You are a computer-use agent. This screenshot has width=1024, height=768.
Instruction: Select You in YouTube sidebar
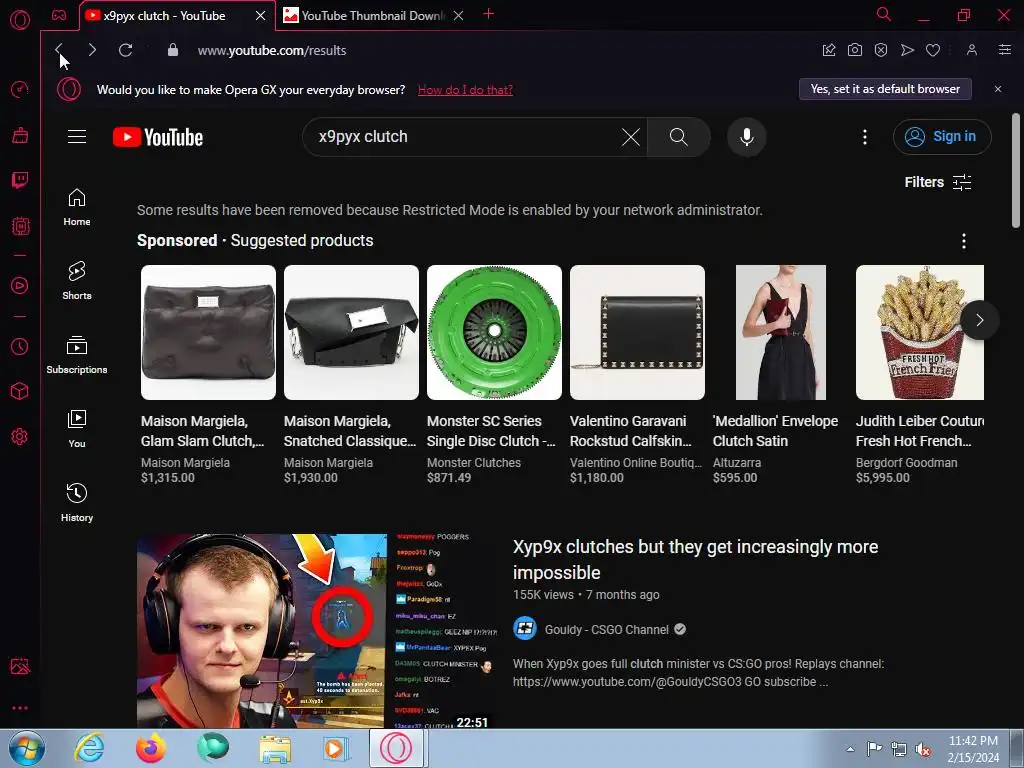(x=77, y=428)
